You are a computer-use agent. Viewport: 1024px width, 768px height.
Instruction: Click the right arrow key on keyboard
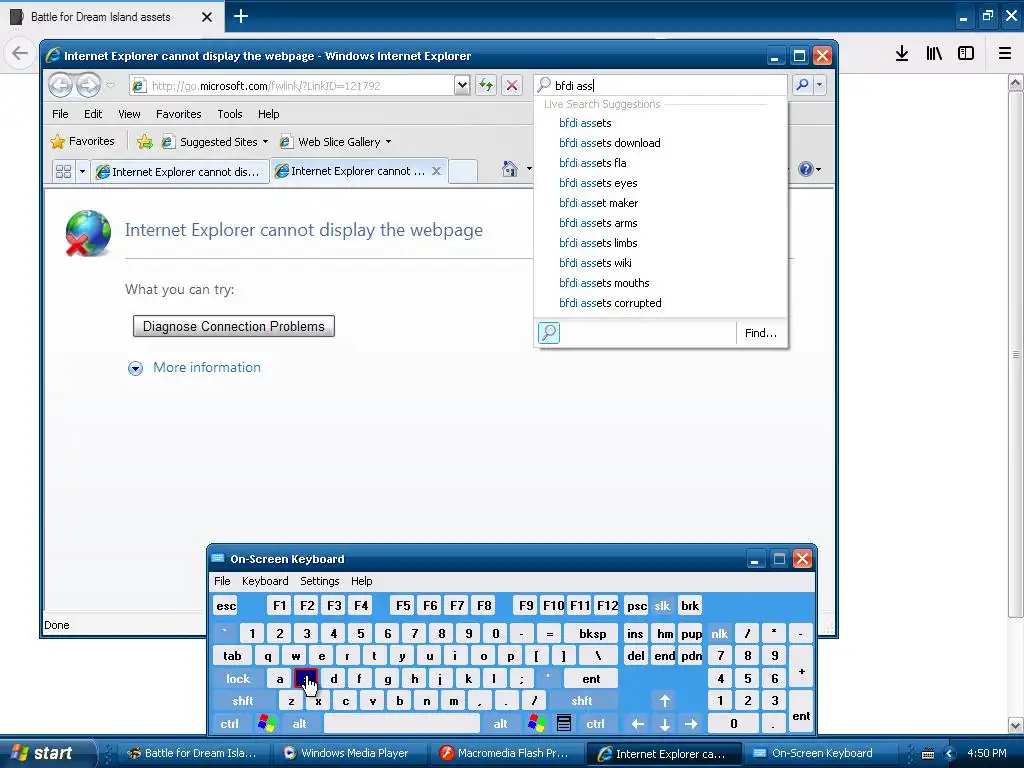pyautogui.click(x=691, y=724)
